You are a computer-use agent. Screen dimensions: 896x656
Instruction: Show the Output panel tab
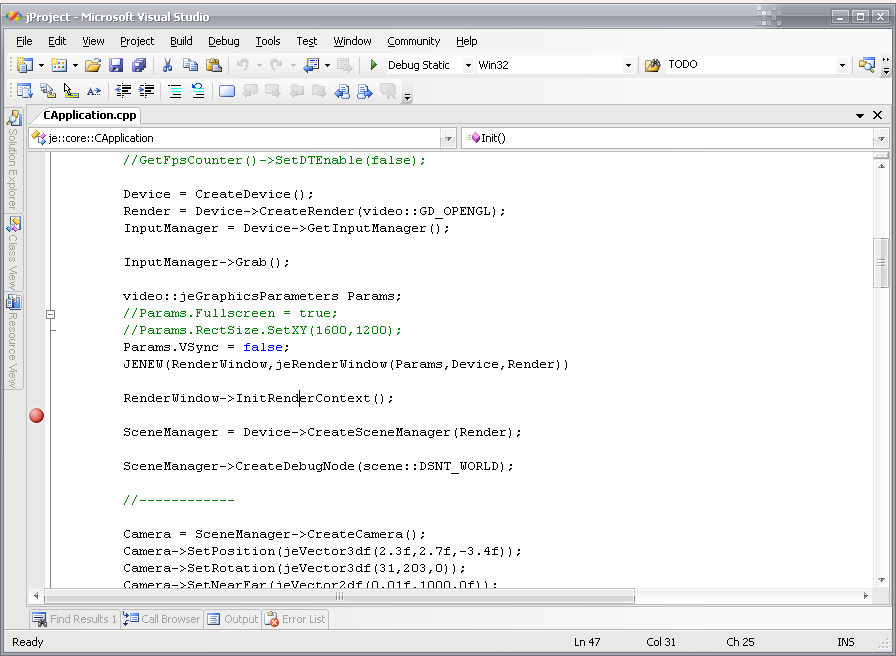point(233,619)
